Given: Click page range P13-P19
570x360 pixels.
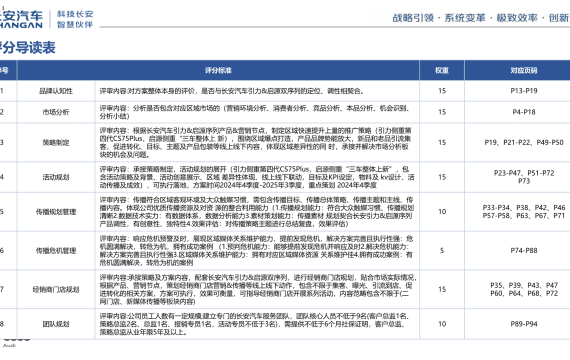Looking at the screenshot, I should pos(524,91).
